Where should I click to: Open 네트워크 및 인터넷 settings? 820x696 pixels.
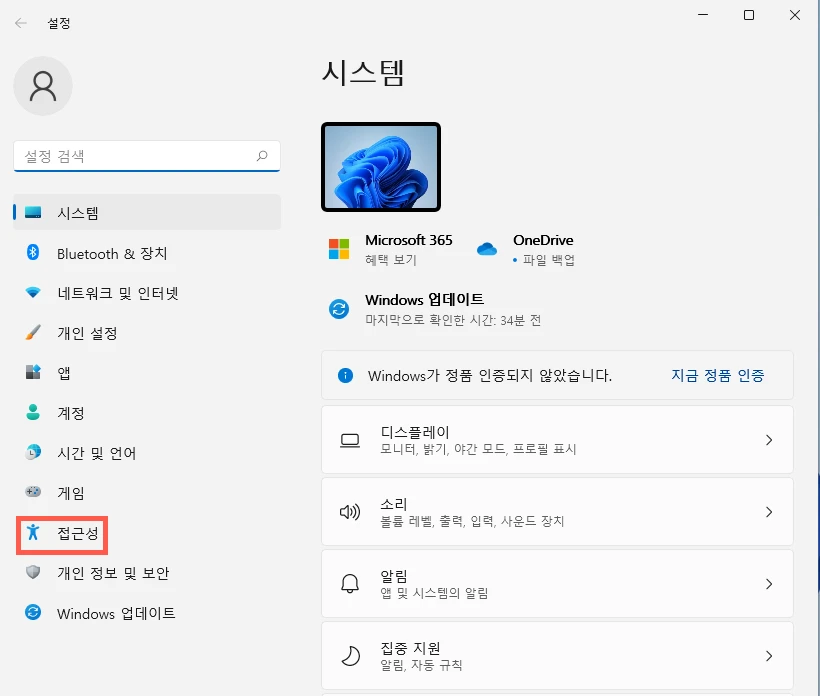pos(31,293)
